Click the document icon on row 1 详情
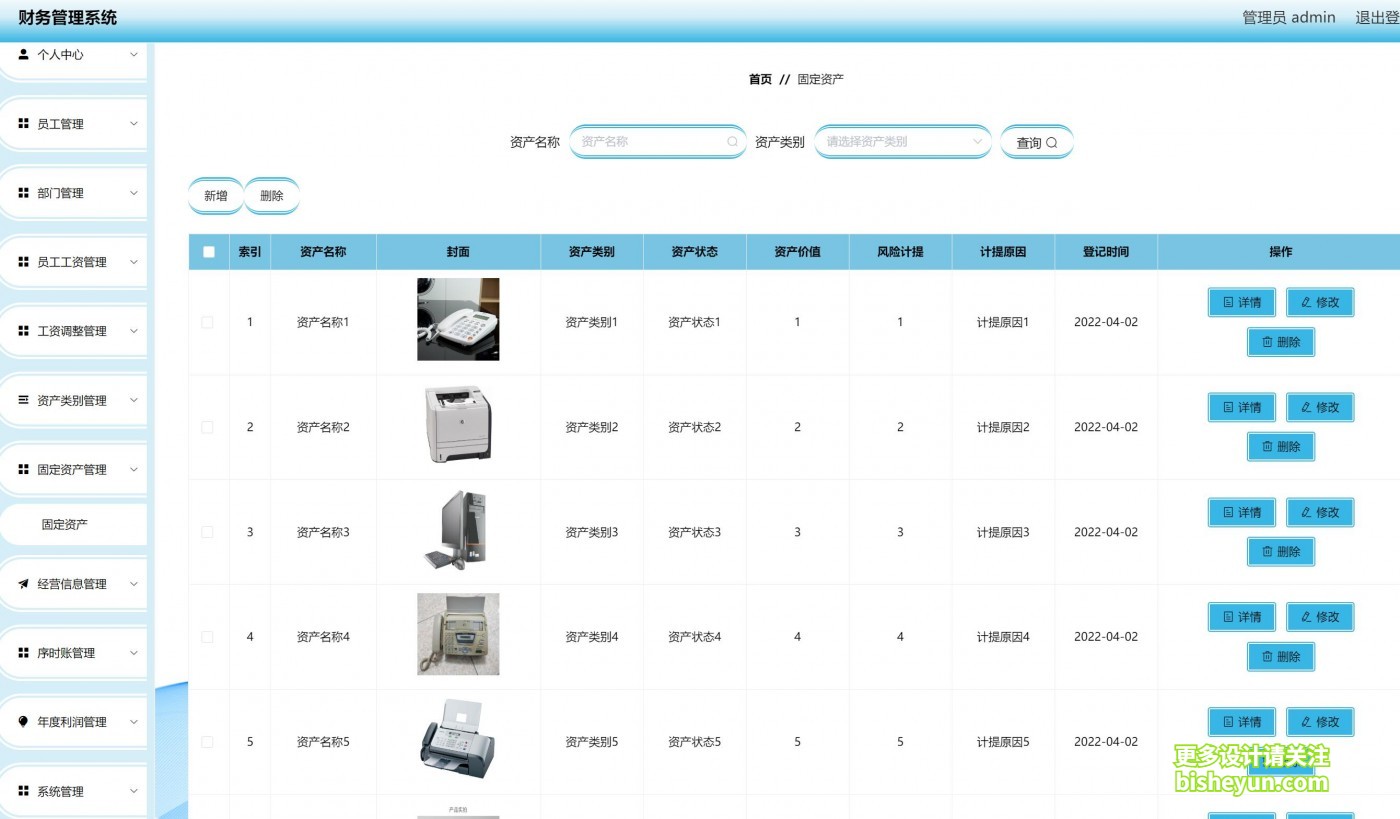The image size is (1400, 819). coord(1228,302)
